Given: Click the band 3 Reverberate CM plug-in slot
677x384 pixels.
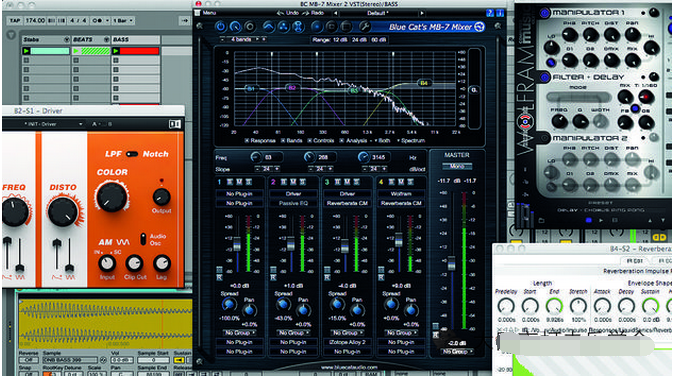Looking at the screenshot, I should 347,203.
